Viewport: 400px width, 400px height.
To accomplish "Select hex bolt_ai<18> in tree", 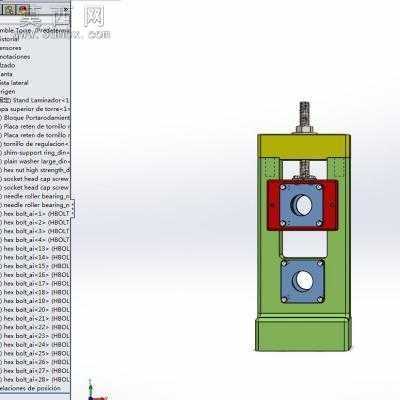I will [35, 292].
